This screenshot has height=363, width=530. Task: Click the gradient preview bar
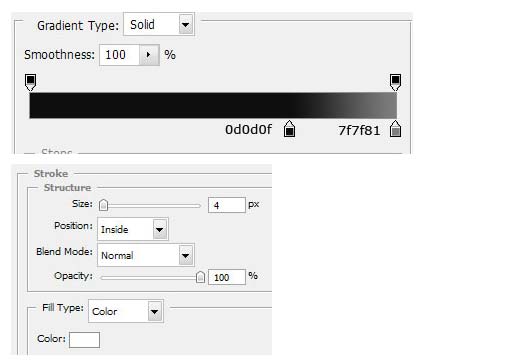tap(213, 105)
